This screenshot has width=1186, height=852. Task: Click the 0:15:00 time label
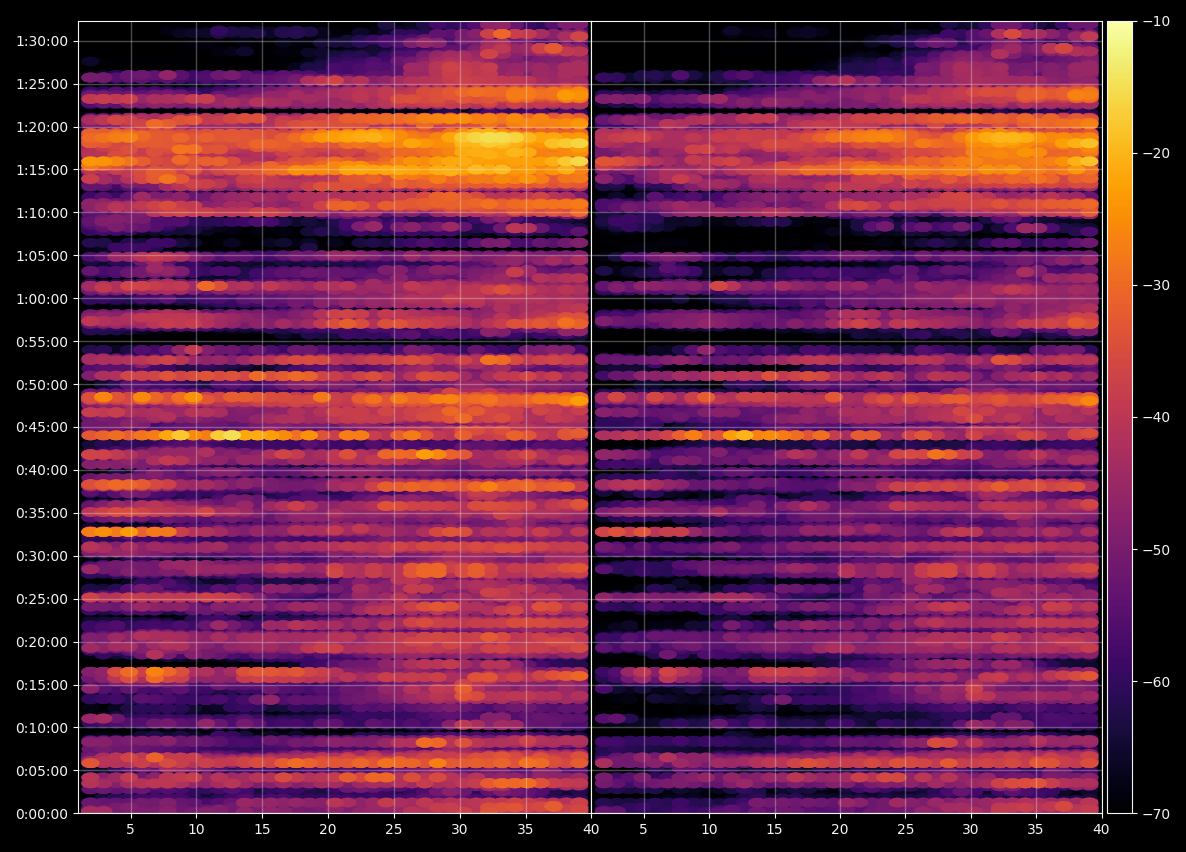42,686
